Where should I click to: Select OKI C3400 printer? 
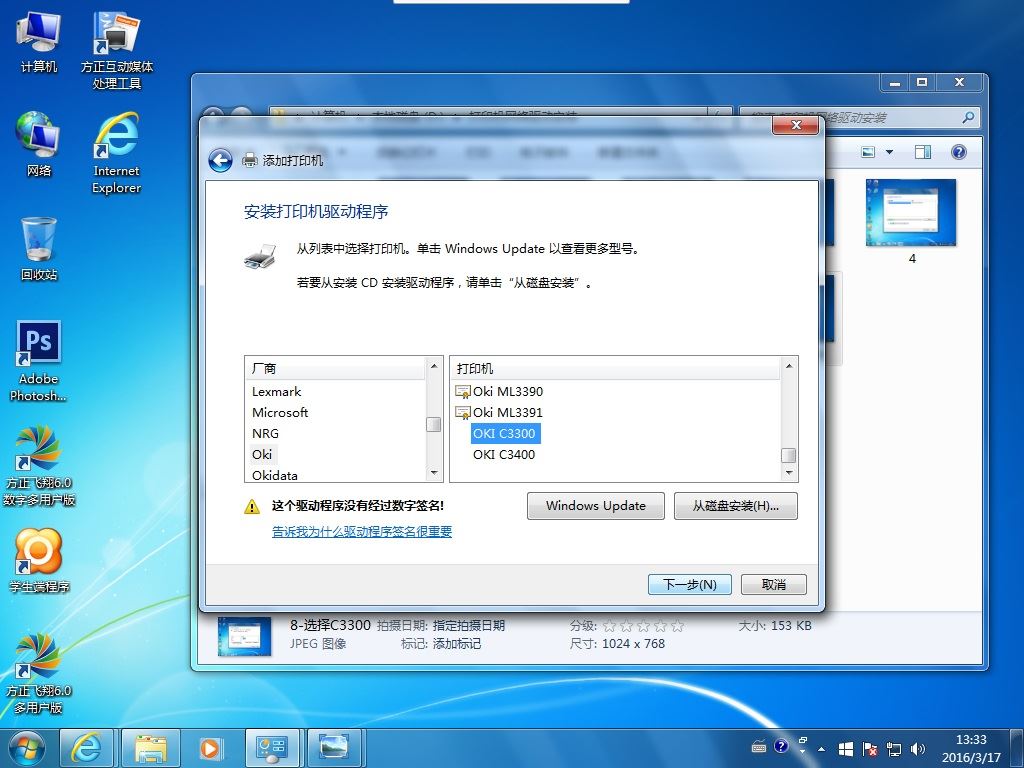[x=504, y=454]
